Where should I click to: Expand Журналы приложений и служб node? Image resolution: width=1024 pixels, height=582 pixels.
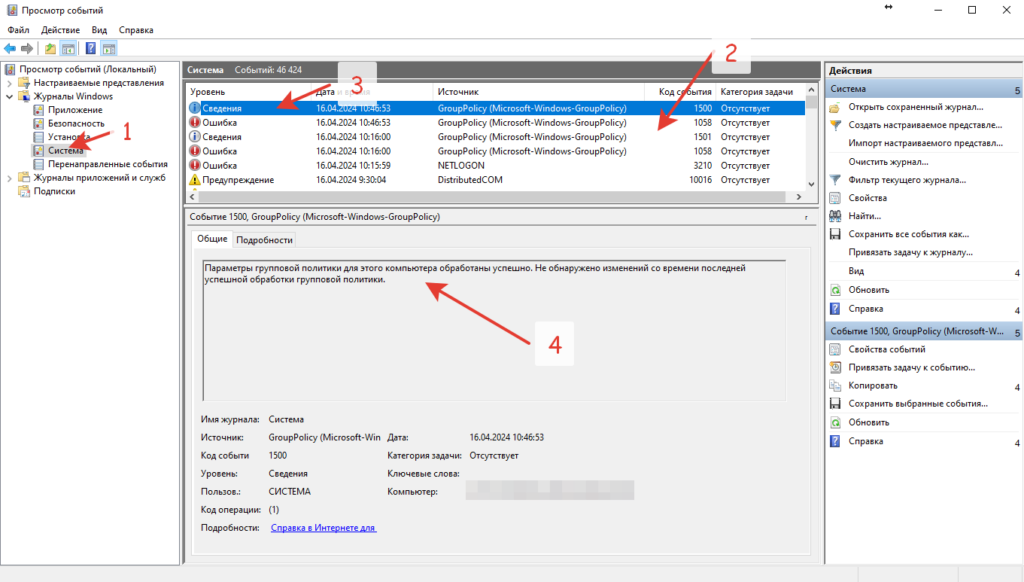[x=9, y=178]
